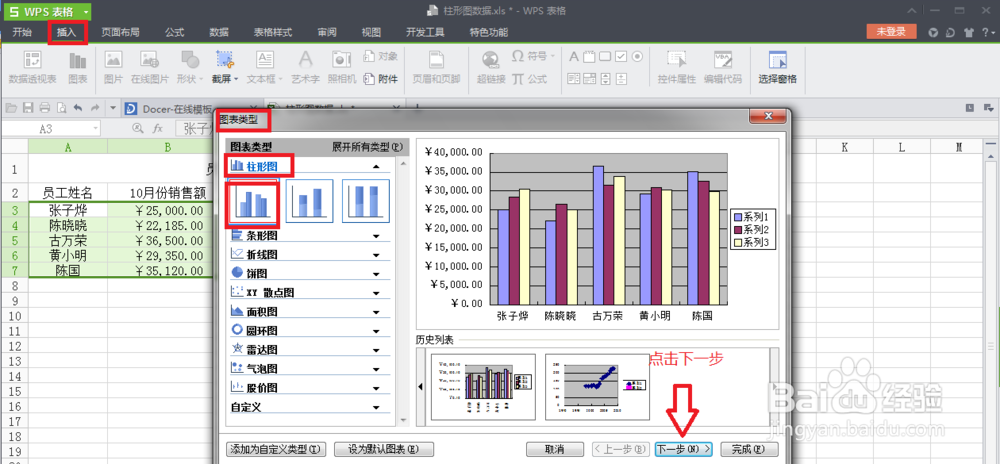
Task: Insert a picture with 图片 icon
Action: (x=114, y=68)
